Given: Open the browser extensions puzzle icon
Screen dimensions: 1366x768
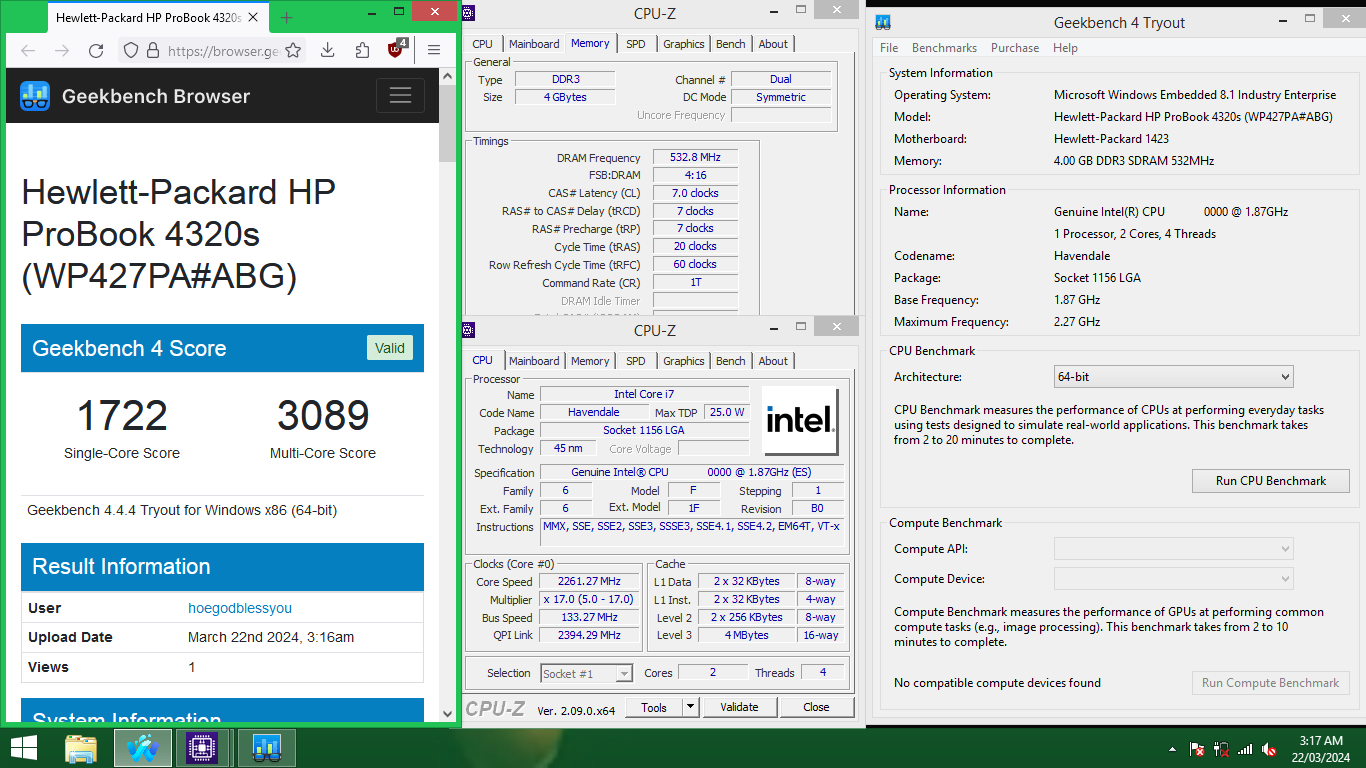Looking at the screenshot, I should 362,51.
